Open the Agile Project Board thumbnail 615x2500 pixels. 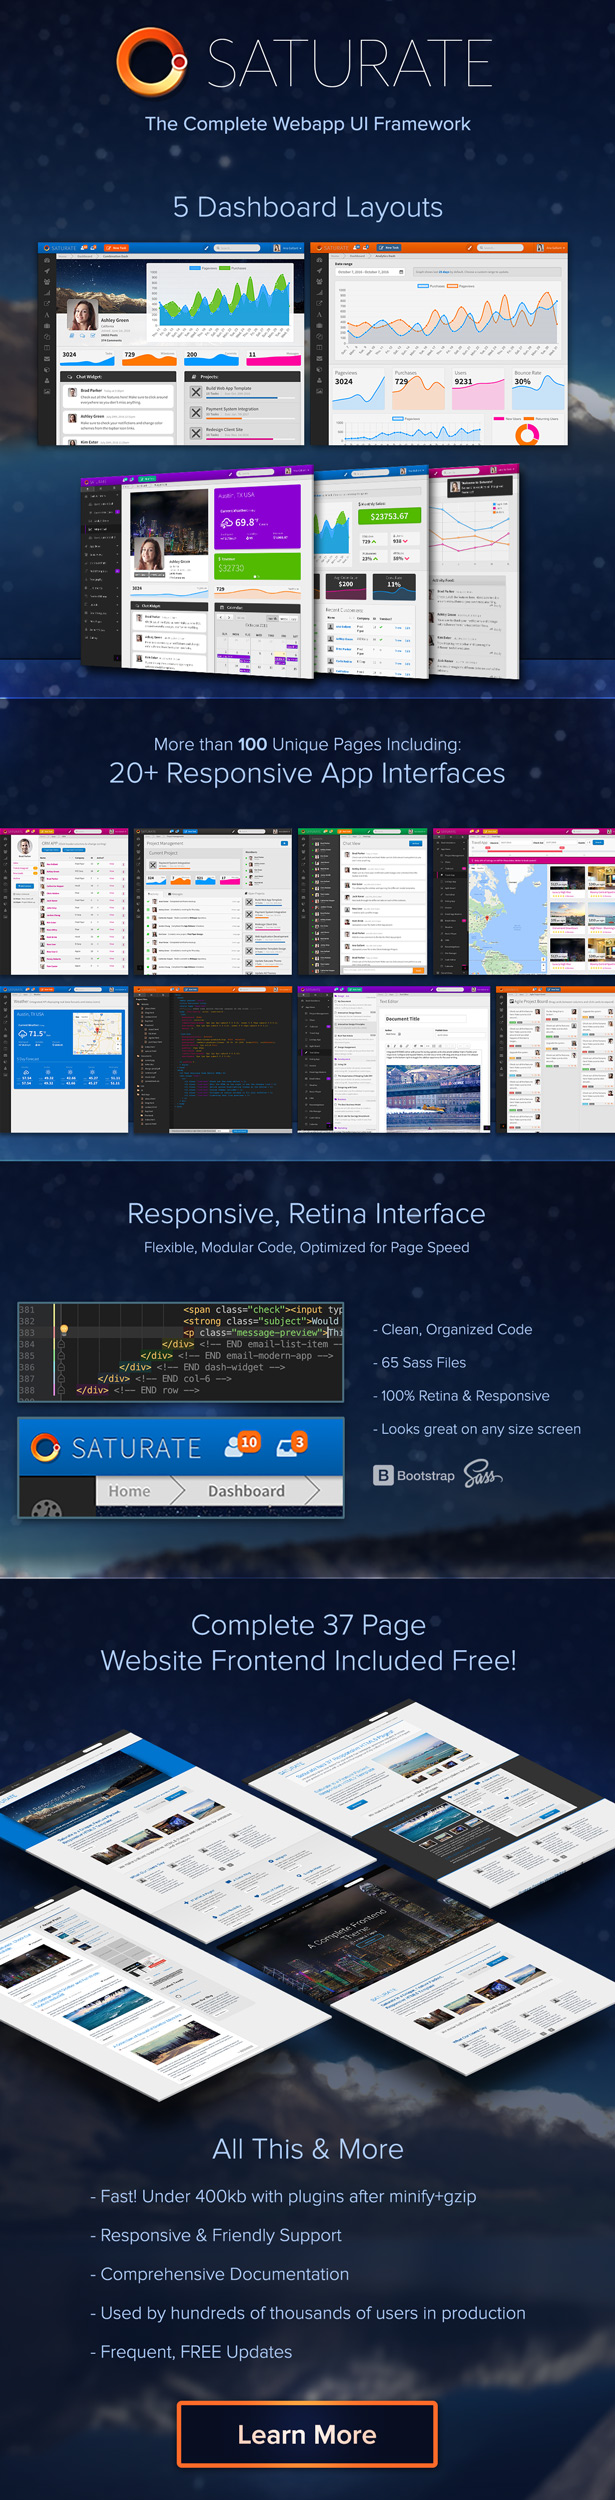(556, 1059)
